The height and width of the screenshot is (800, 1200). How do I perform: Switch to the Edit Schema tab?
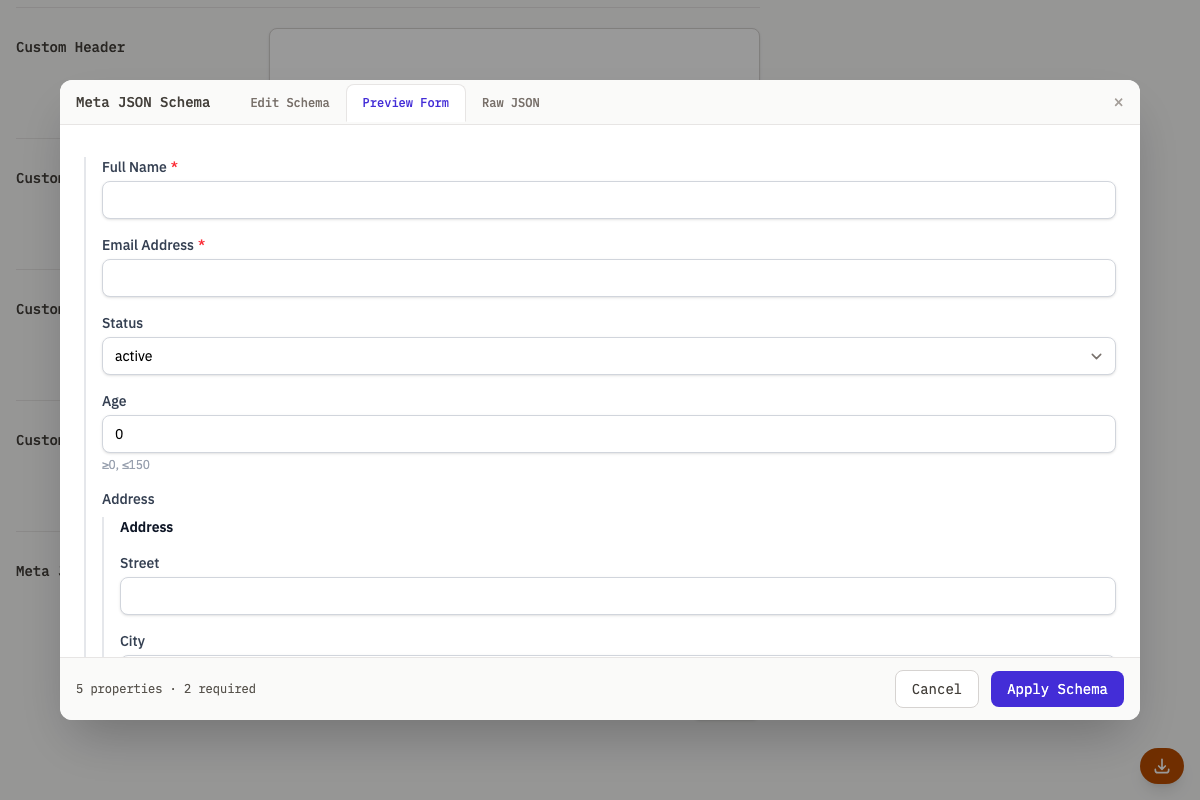click(289, 103)
